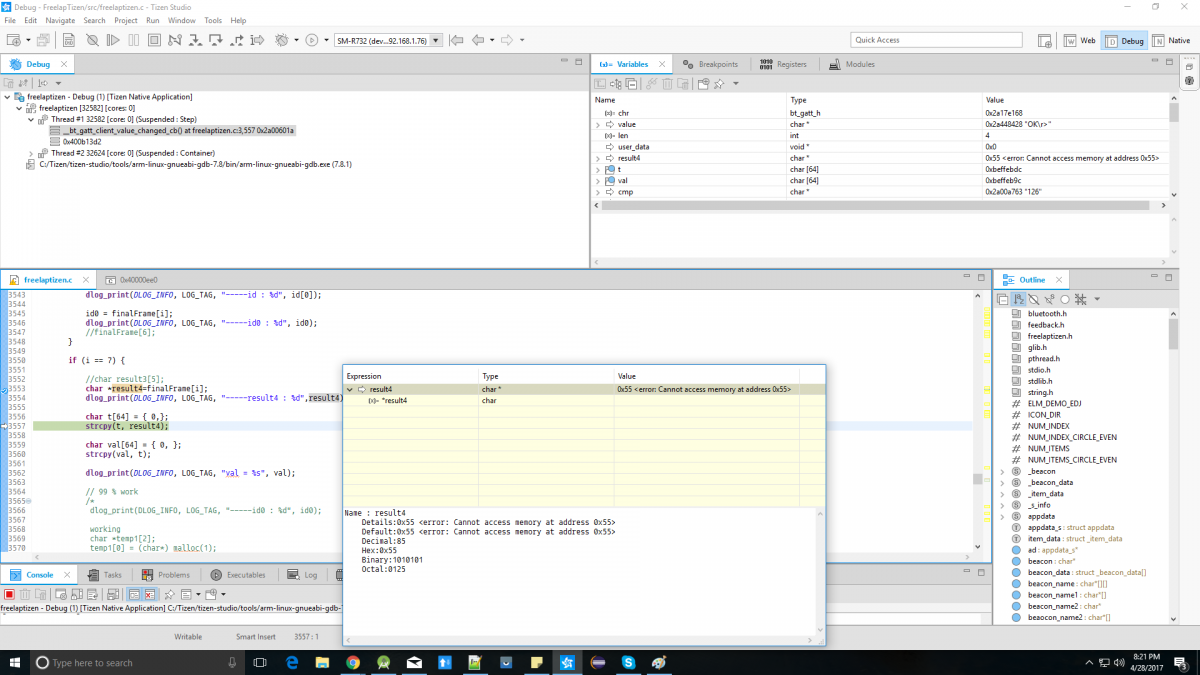
Task: Click the Resume debug toolbar icon
Action: tap(113, 40)
